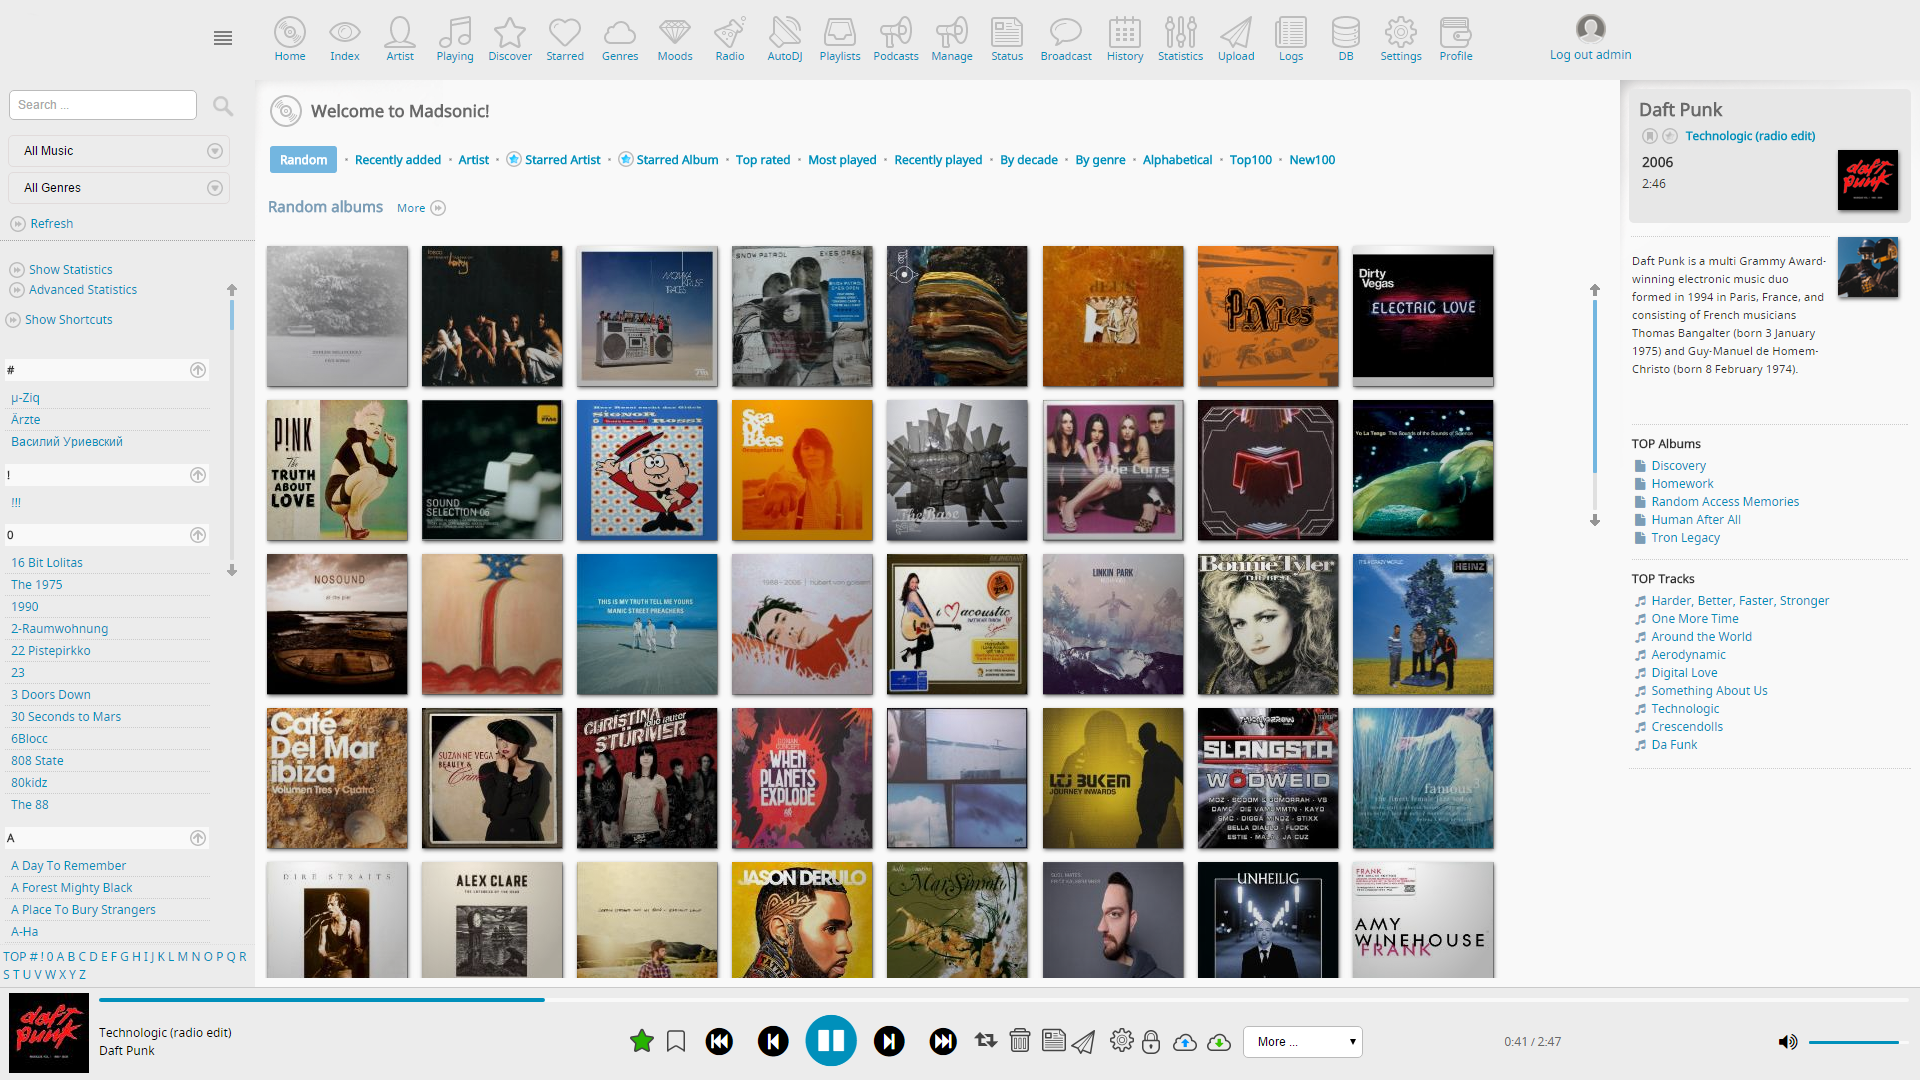This screenshot has width=1920, height=1080.
Task: Open the Home page icon
Action: click(290, 33)
